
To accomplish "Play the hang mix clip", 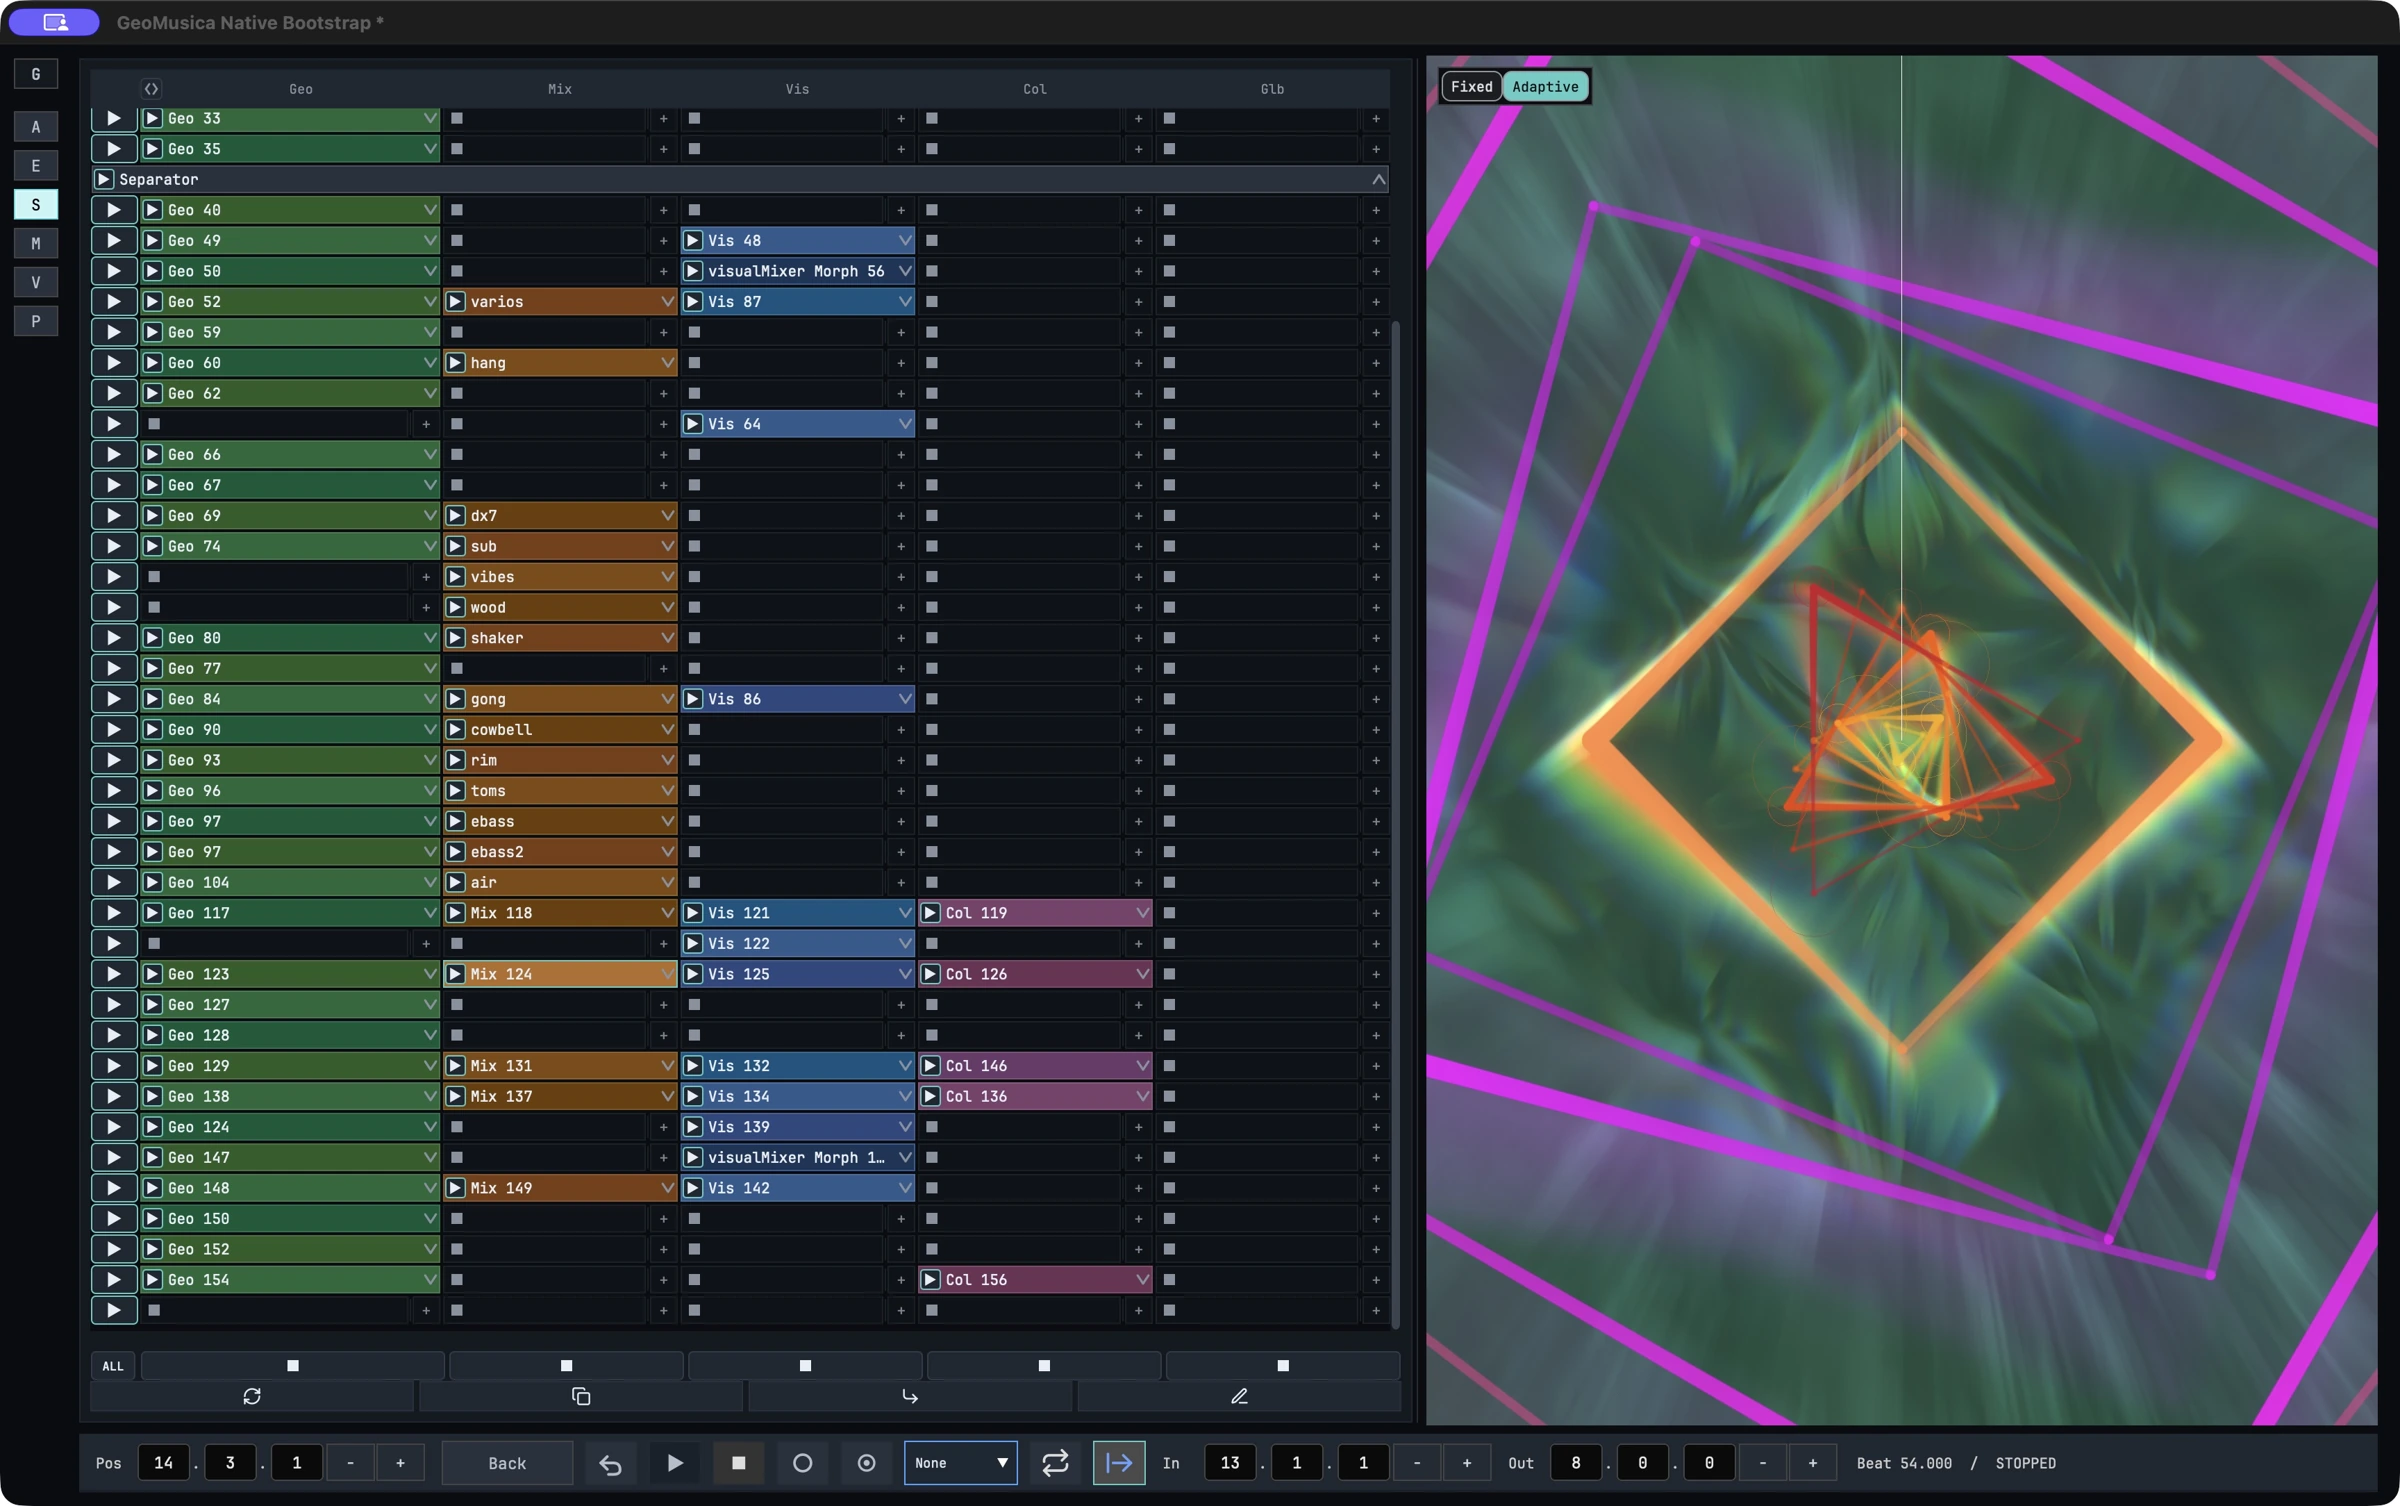I will [x=455, y=363].
